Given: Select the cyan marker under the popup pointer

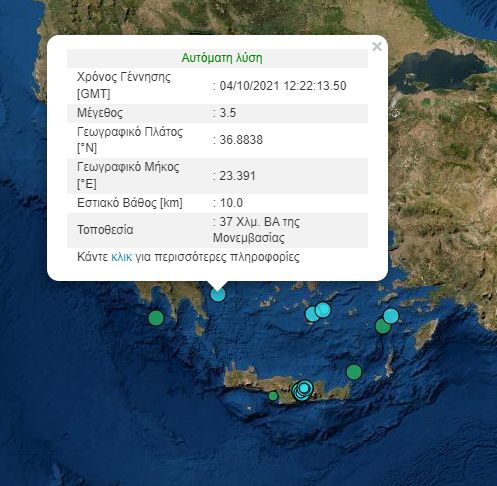Looking at the screenshot, I should pyautogui.click(x=218, y=295).
